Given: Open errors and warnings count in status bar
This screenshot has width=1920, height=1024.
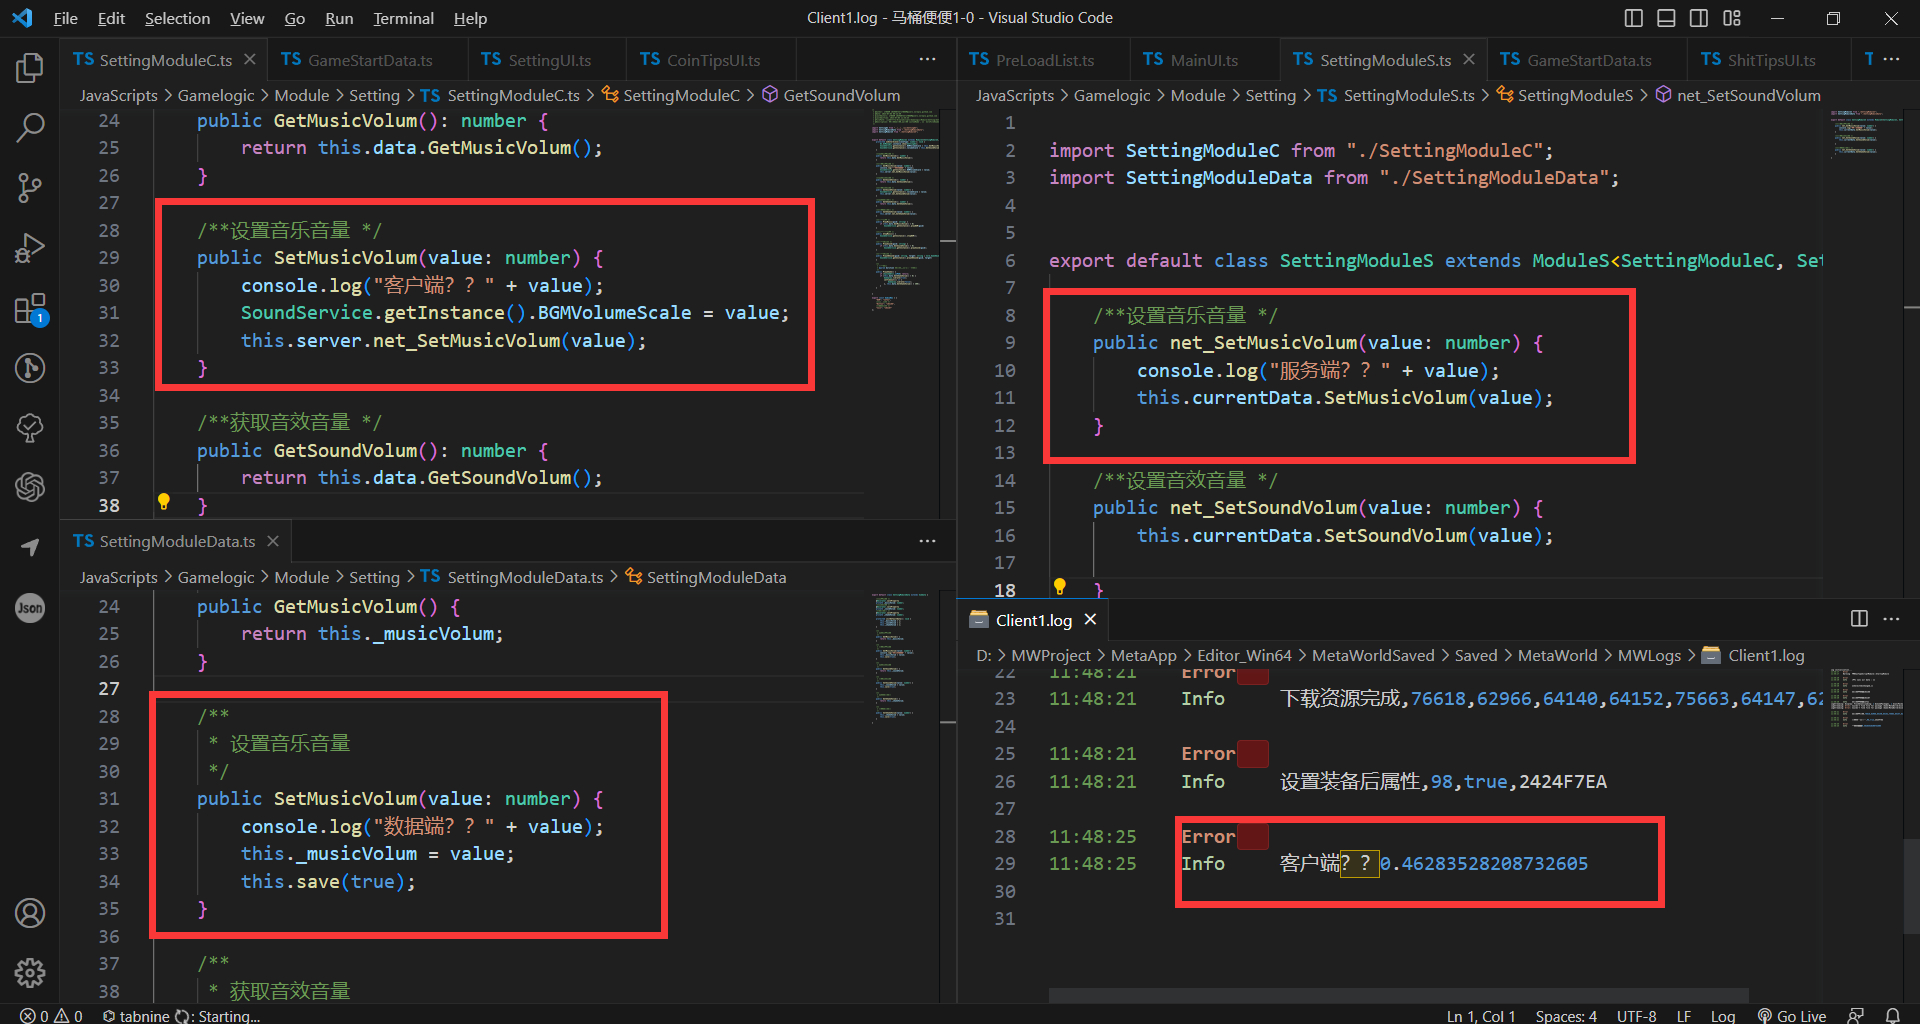Looking at the screenshot, I should tap(51, 1015).
